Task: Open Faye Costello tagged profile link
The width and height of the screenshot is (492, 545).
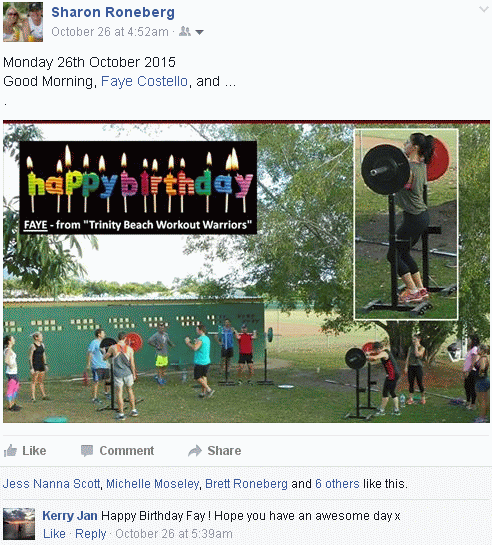Action: point(144,81)
